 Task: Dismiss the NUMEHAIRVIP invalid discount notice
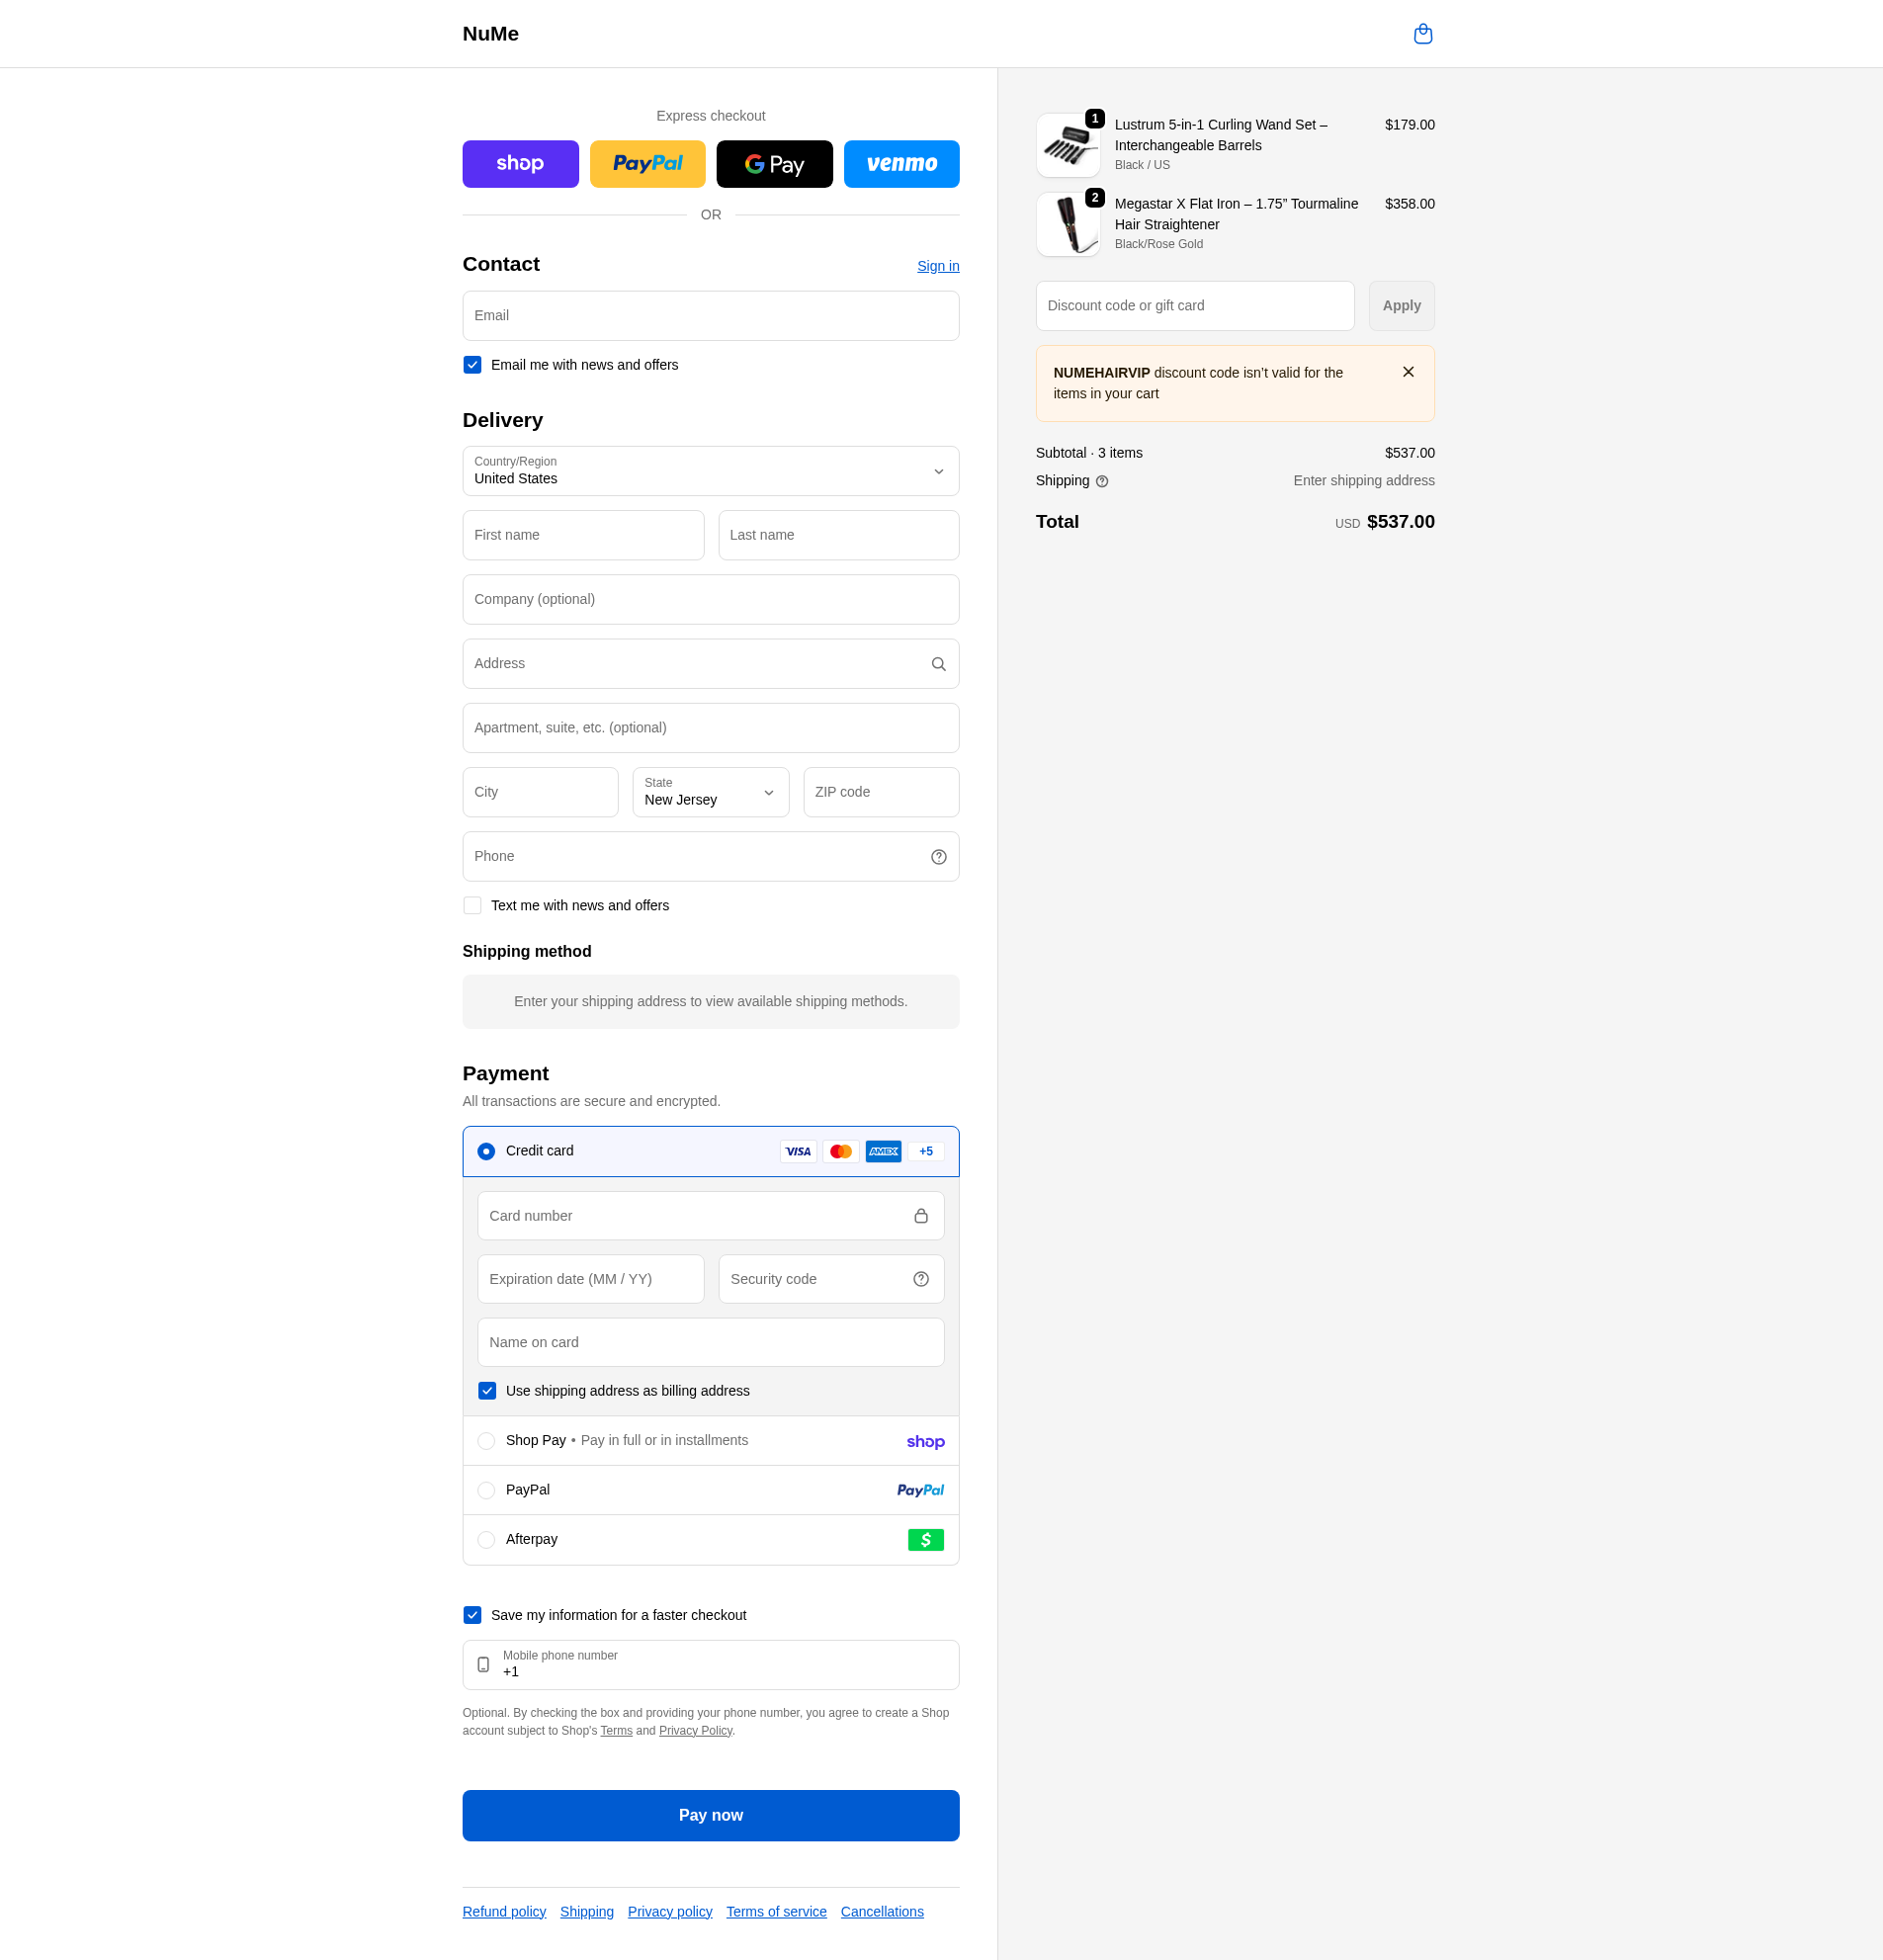click(1407, 372)
